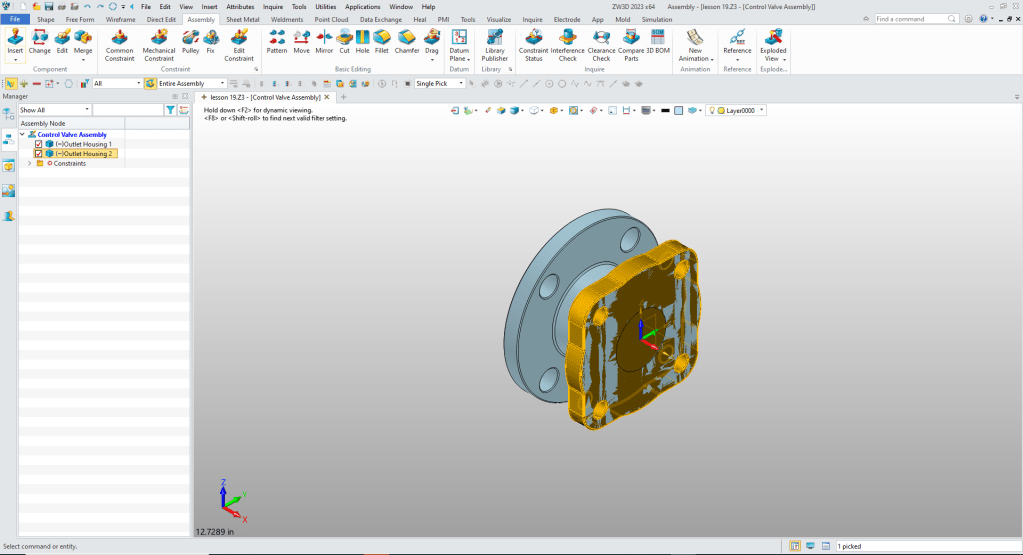Open the Exploded View tool
Screen dimensions: 1023x555
pyautogui.click(x=773, y=45)
